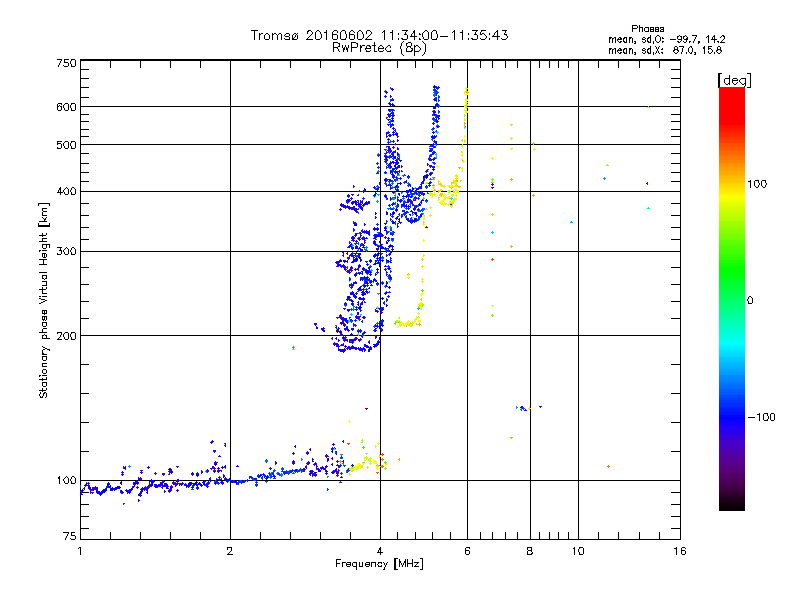Click the y-axis tick label '400'
This screenshot has width=800, height=600.
pyautogui.click(x=66, y=191)
